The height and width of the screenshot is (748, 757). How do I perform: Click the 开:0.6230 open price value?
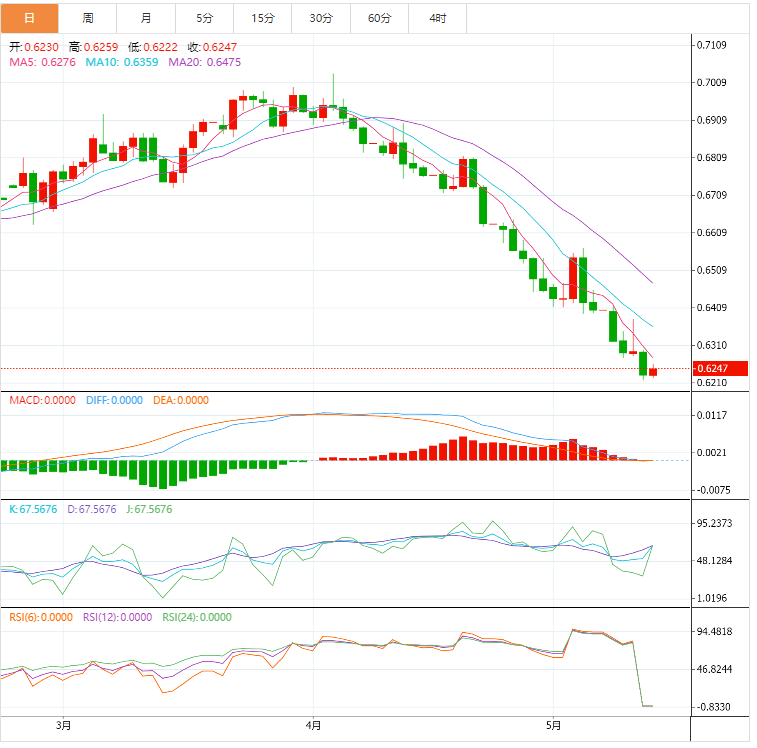[34, 47]
